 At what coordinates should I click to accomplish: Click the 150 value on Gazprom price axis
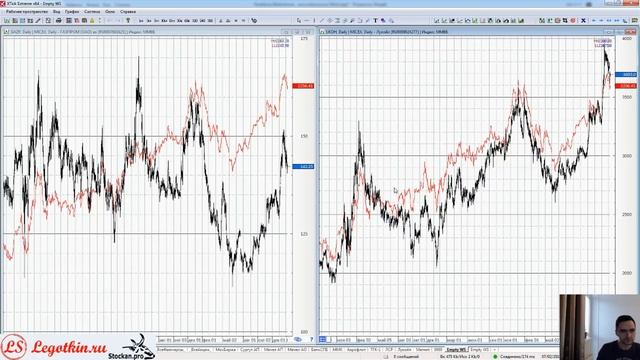[304, 136]
